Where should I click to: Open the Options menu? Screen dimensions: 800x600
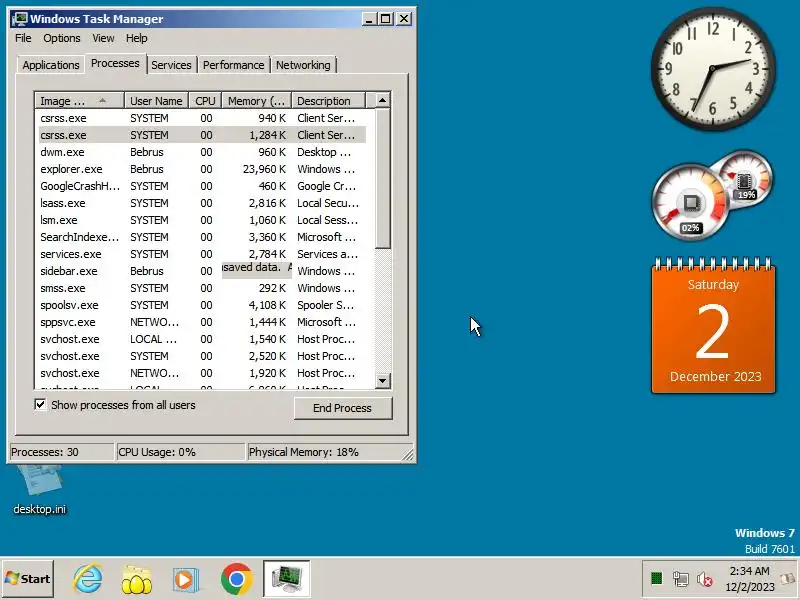[x=62, y=38]
